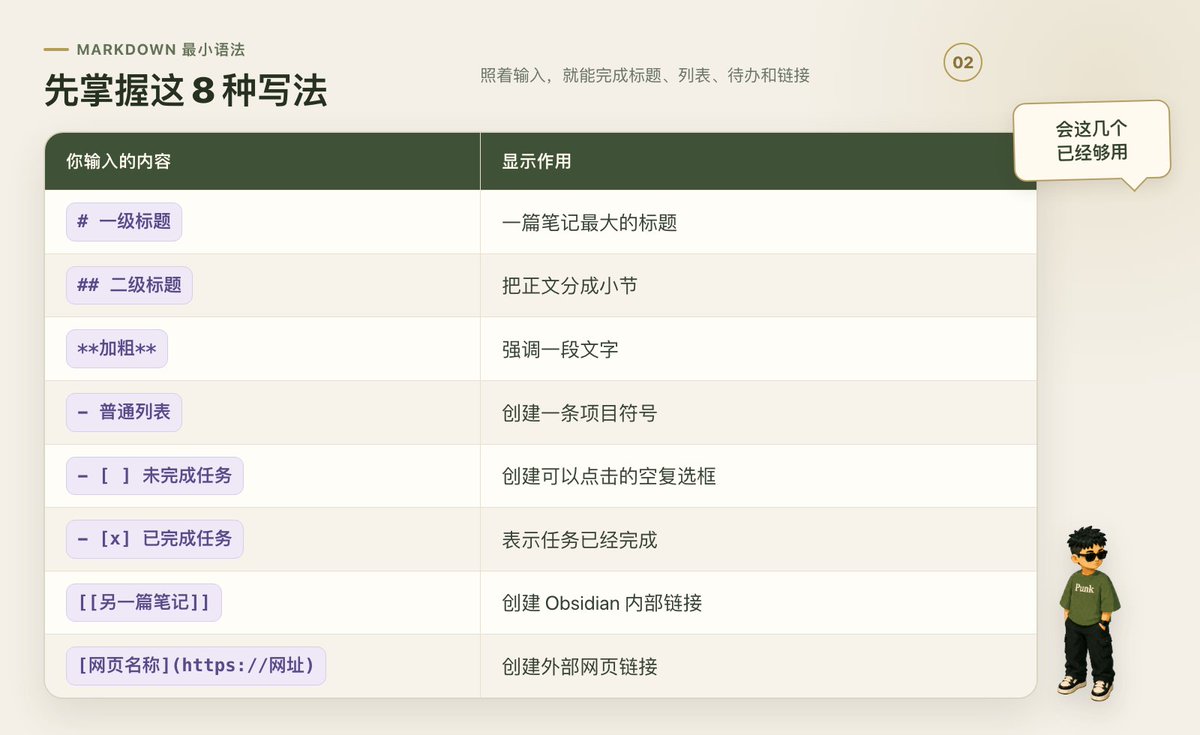Click the - [ ] 未完成任务 code chip
This screenshot has width=1200, height=735.
point(155,476)
